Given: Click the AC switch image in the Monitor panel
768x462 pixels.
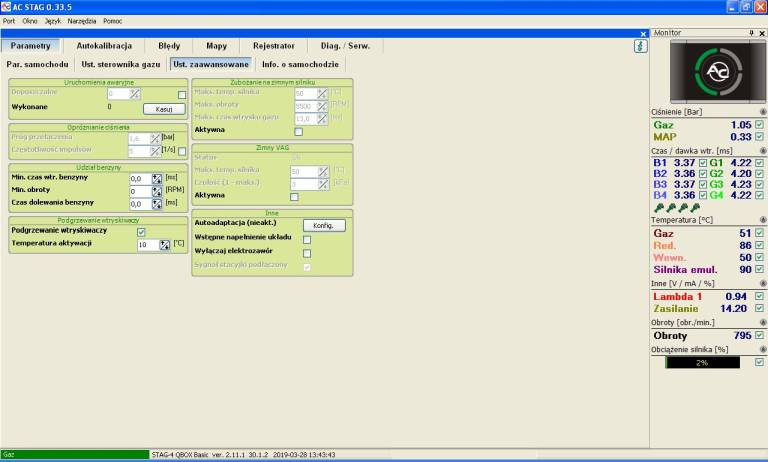Looking at the screenshot, I should [718, 72].
